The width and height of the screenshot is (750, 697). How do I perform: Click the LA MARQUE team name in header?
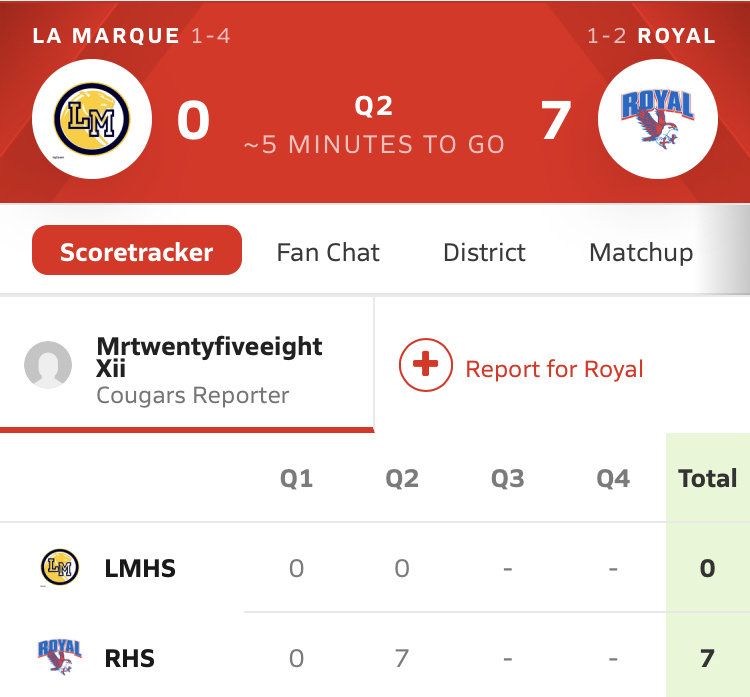[106, 37]
